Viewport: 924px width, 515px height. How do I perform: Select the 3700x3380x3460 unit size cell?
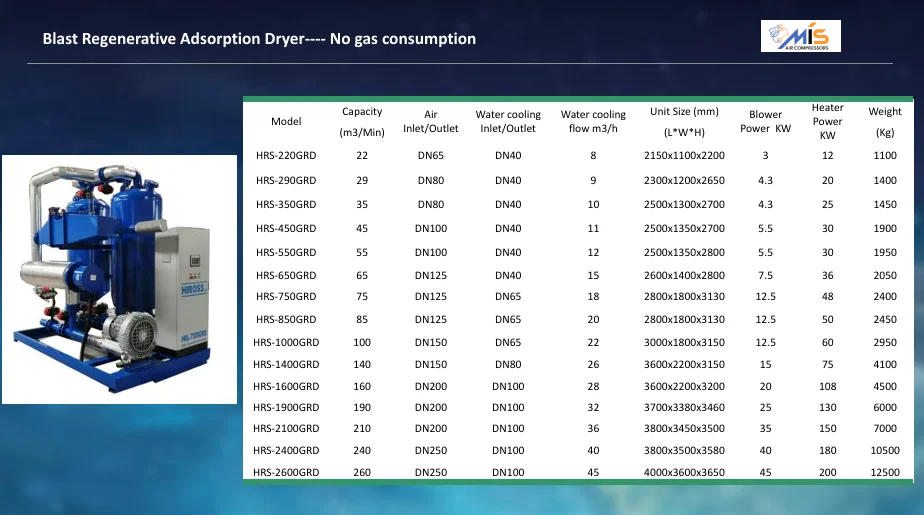tap(684, 407)
